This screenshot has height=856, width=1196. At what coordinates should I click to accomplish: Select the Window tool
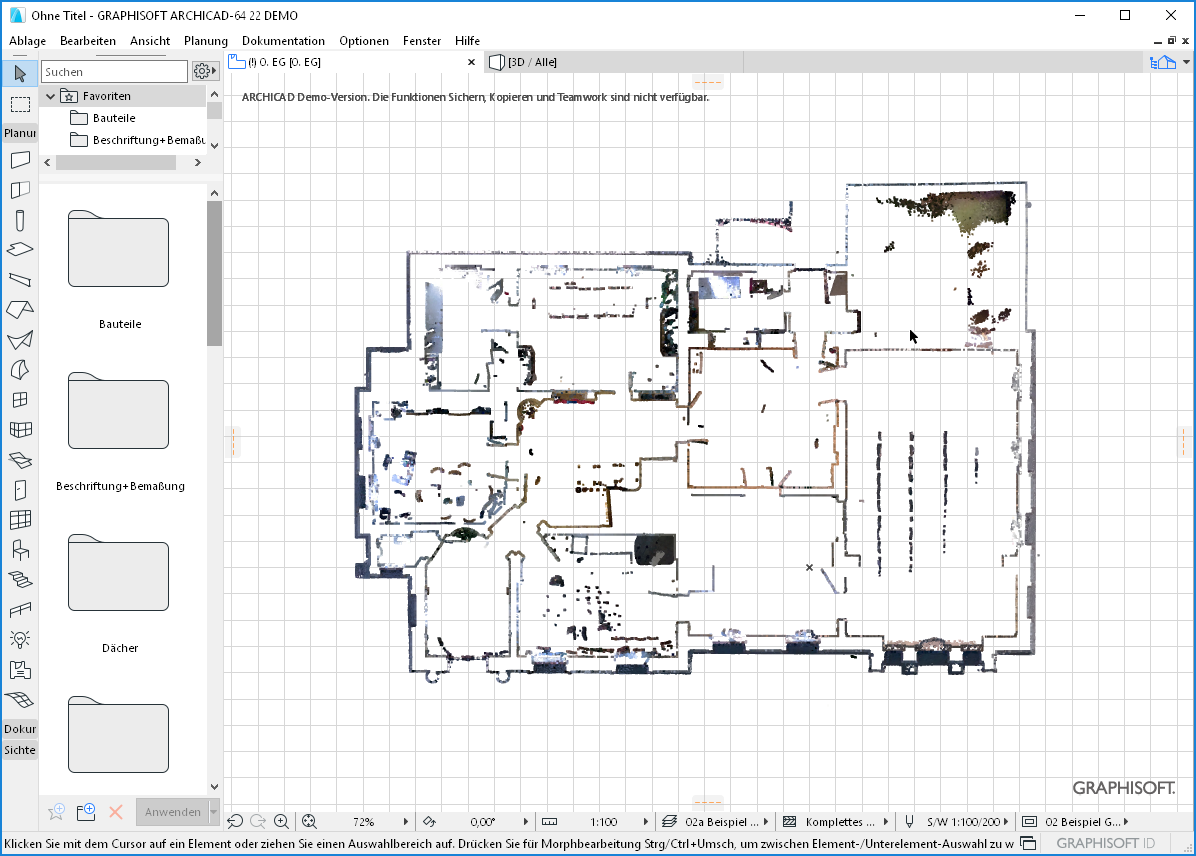(x=20, y=400)
